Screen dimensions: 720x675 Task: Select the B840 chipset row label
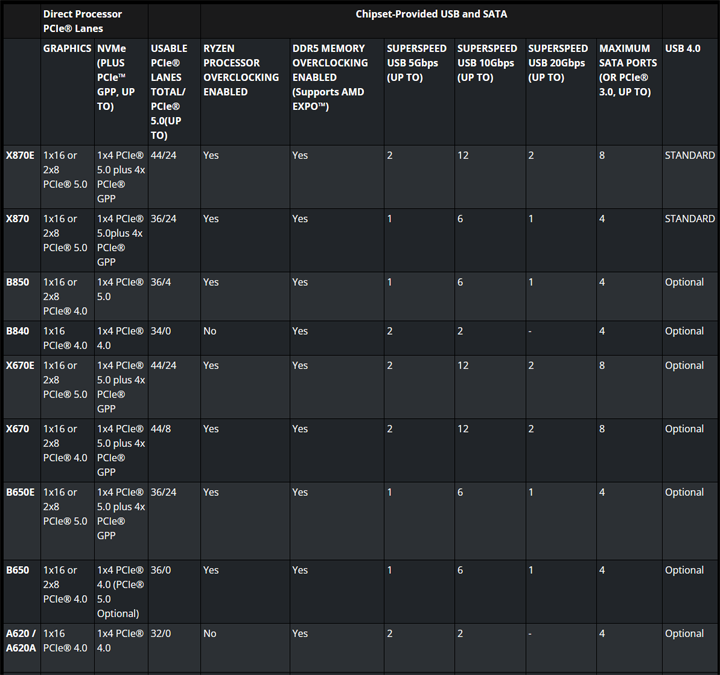pyautogui.click(x=18, y=331)
